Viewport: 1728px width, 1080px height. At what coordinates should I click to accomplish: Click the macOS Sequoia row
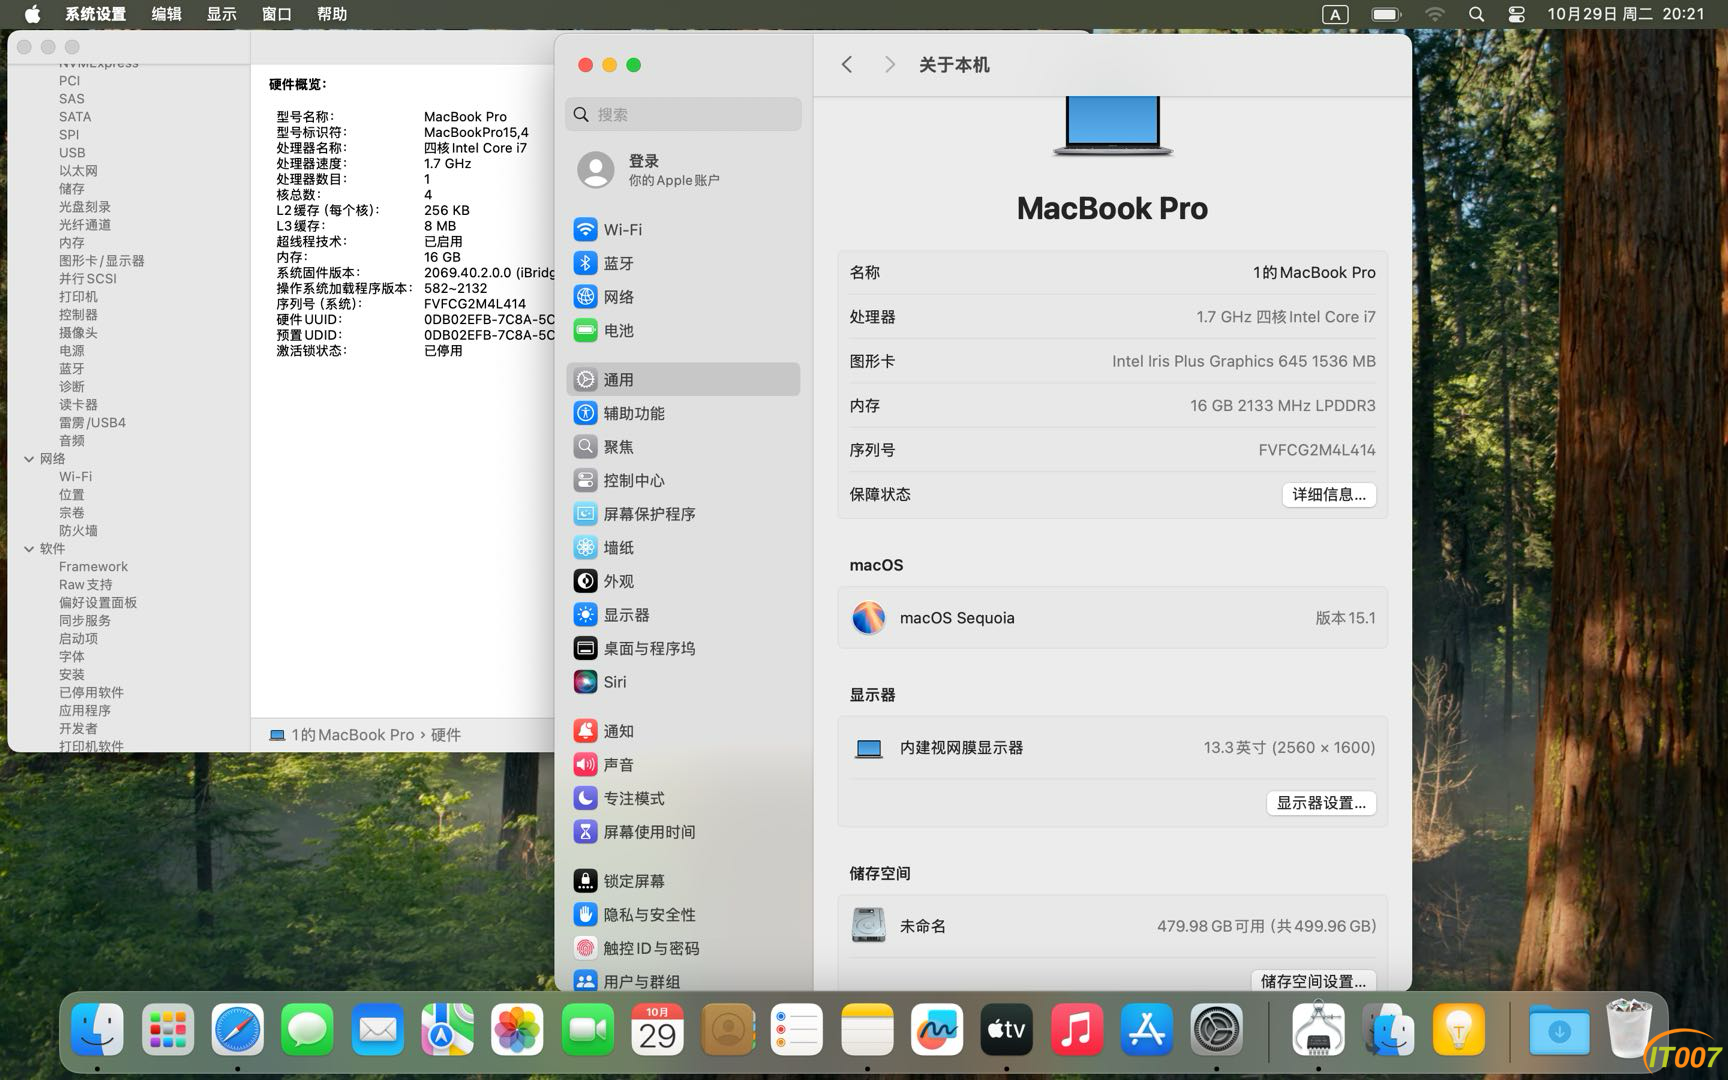click(1112, 618)
